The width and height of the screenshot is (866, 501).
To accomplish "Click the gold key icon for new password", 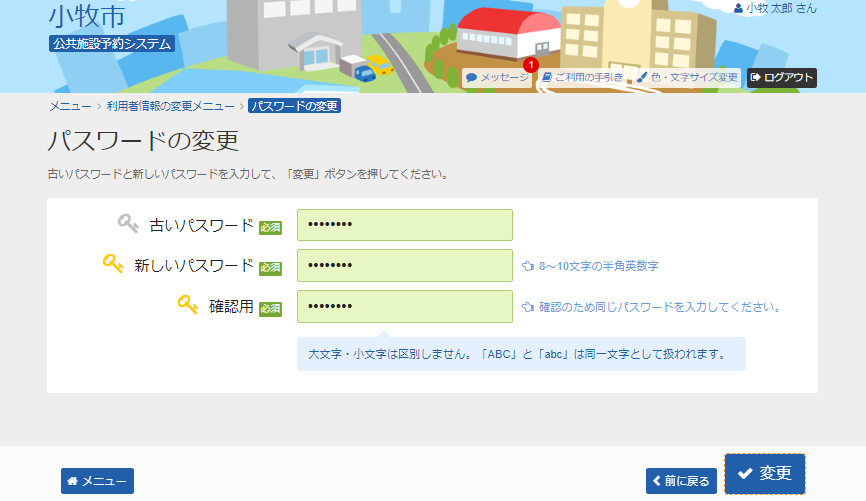I will pos(113,264).
